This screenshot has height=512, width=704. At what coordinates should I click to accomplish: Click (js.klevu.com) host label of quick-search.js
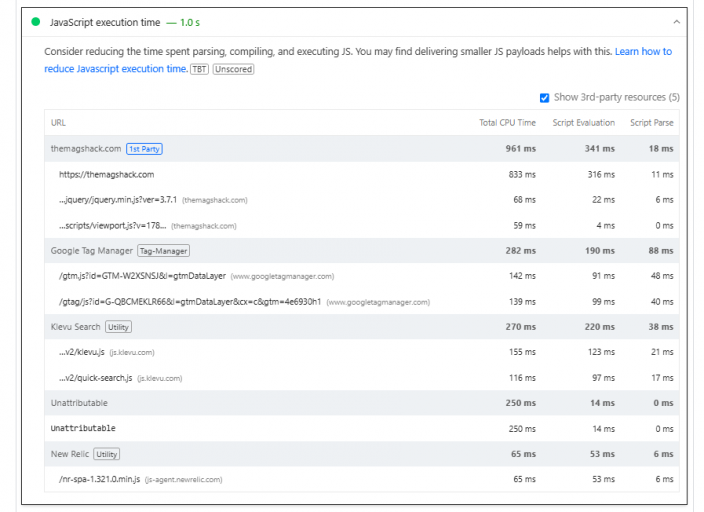point(159,379)
